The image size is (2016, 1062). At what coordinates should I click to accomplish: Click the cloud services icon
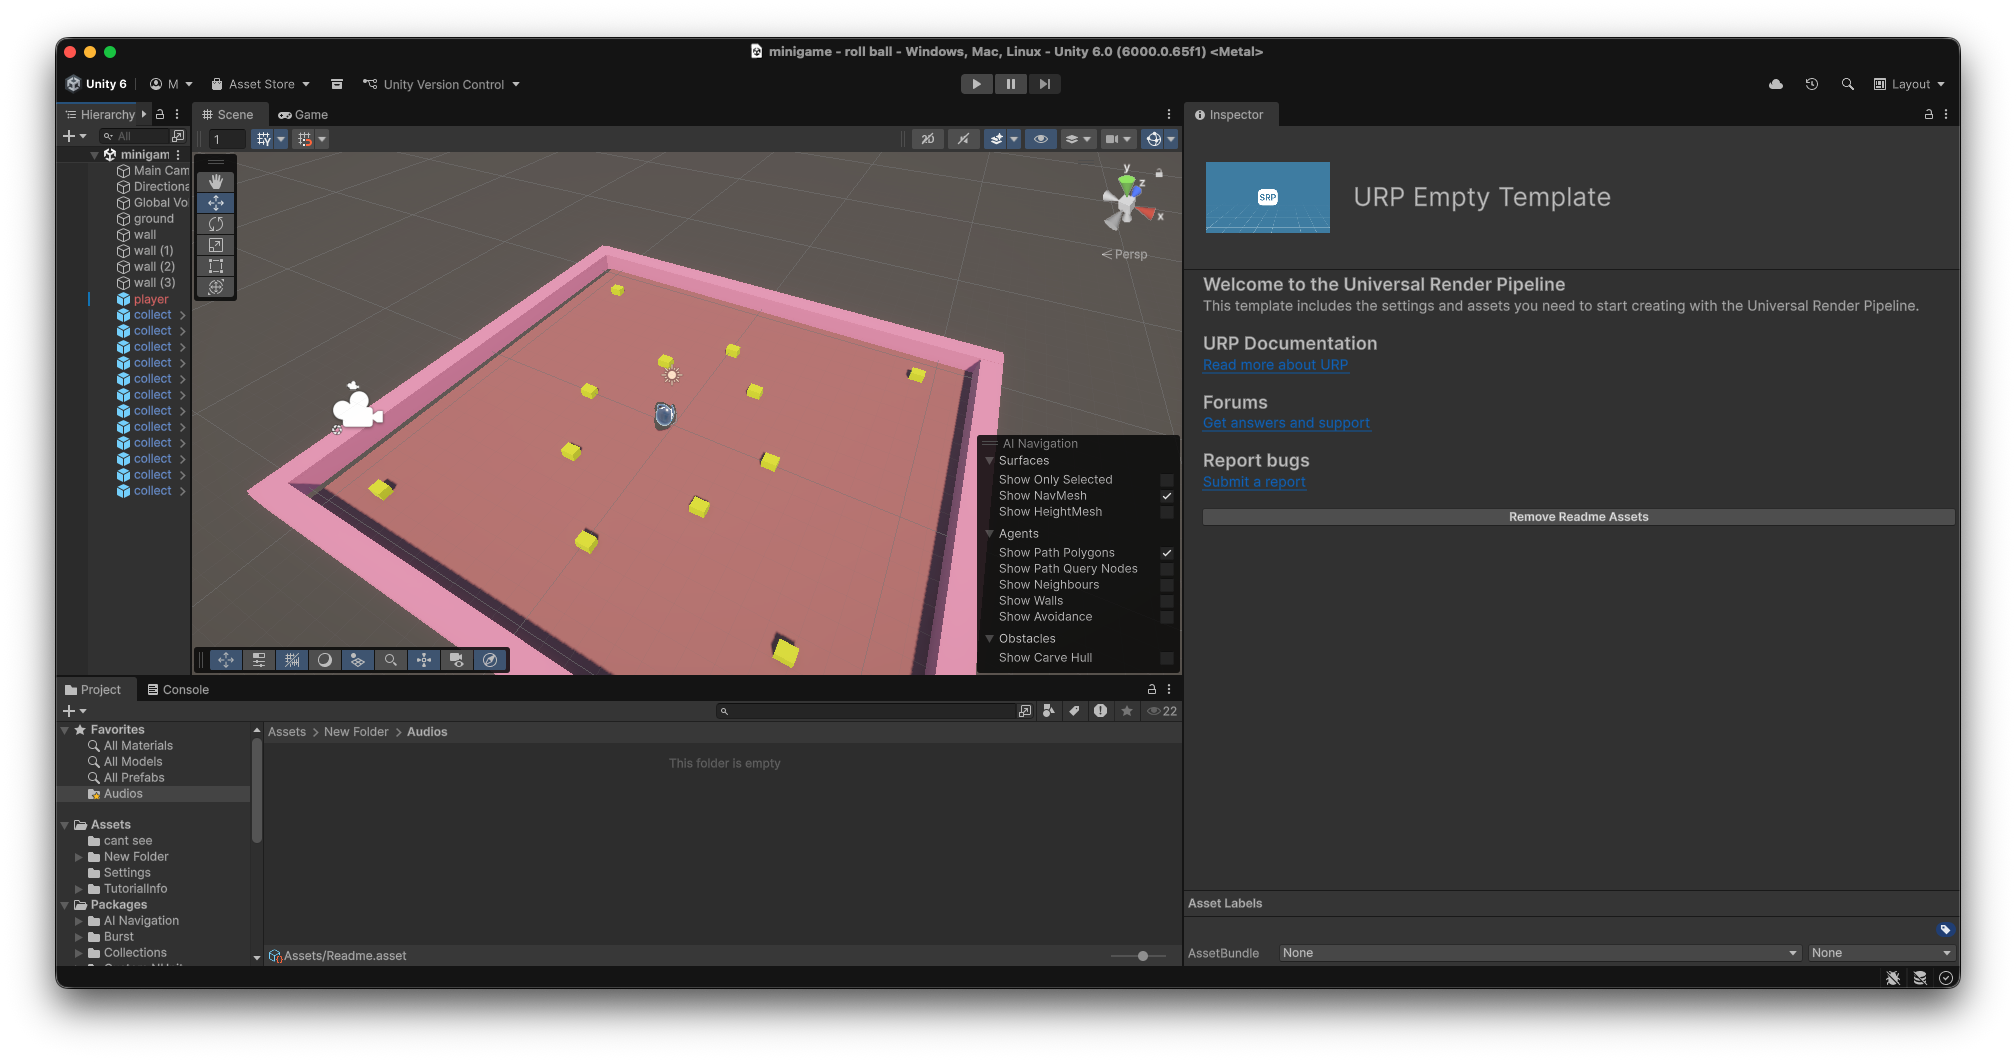click(1775, 84)
